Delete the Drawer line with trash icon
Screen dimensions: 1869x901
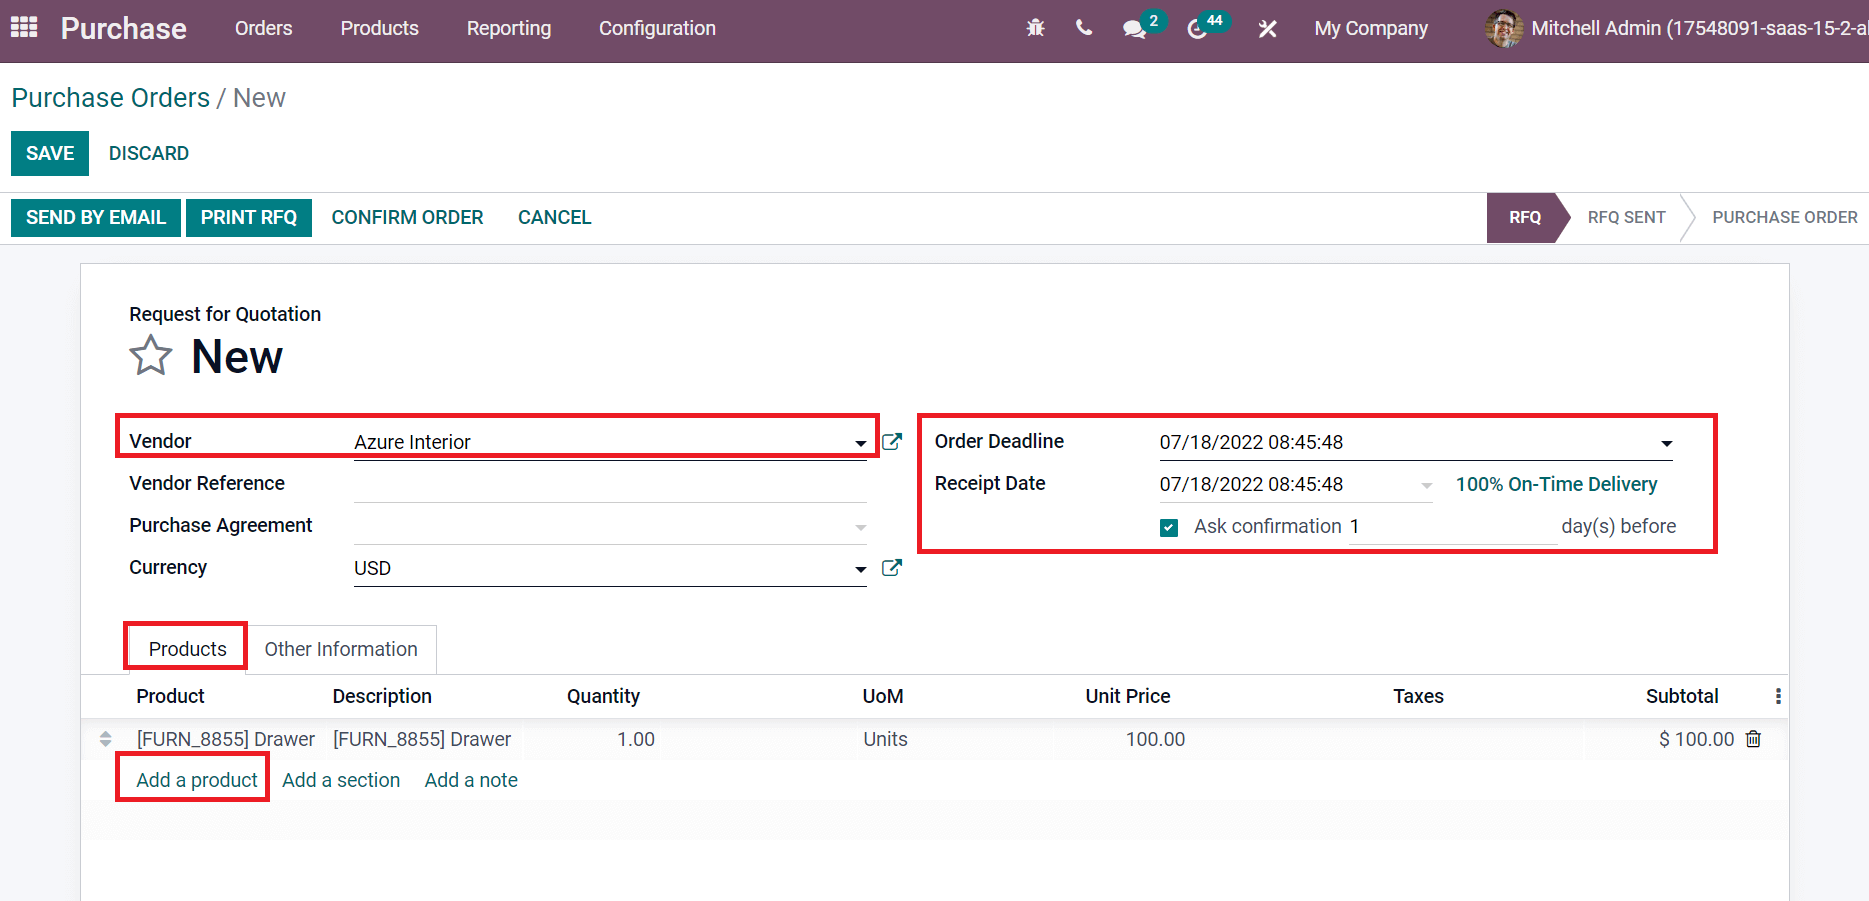(1753, 739)
